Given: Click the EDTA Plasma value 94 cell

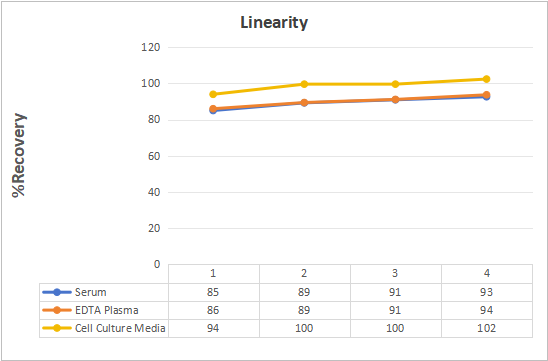Looking at the screenshot, I should coord(487,310).
